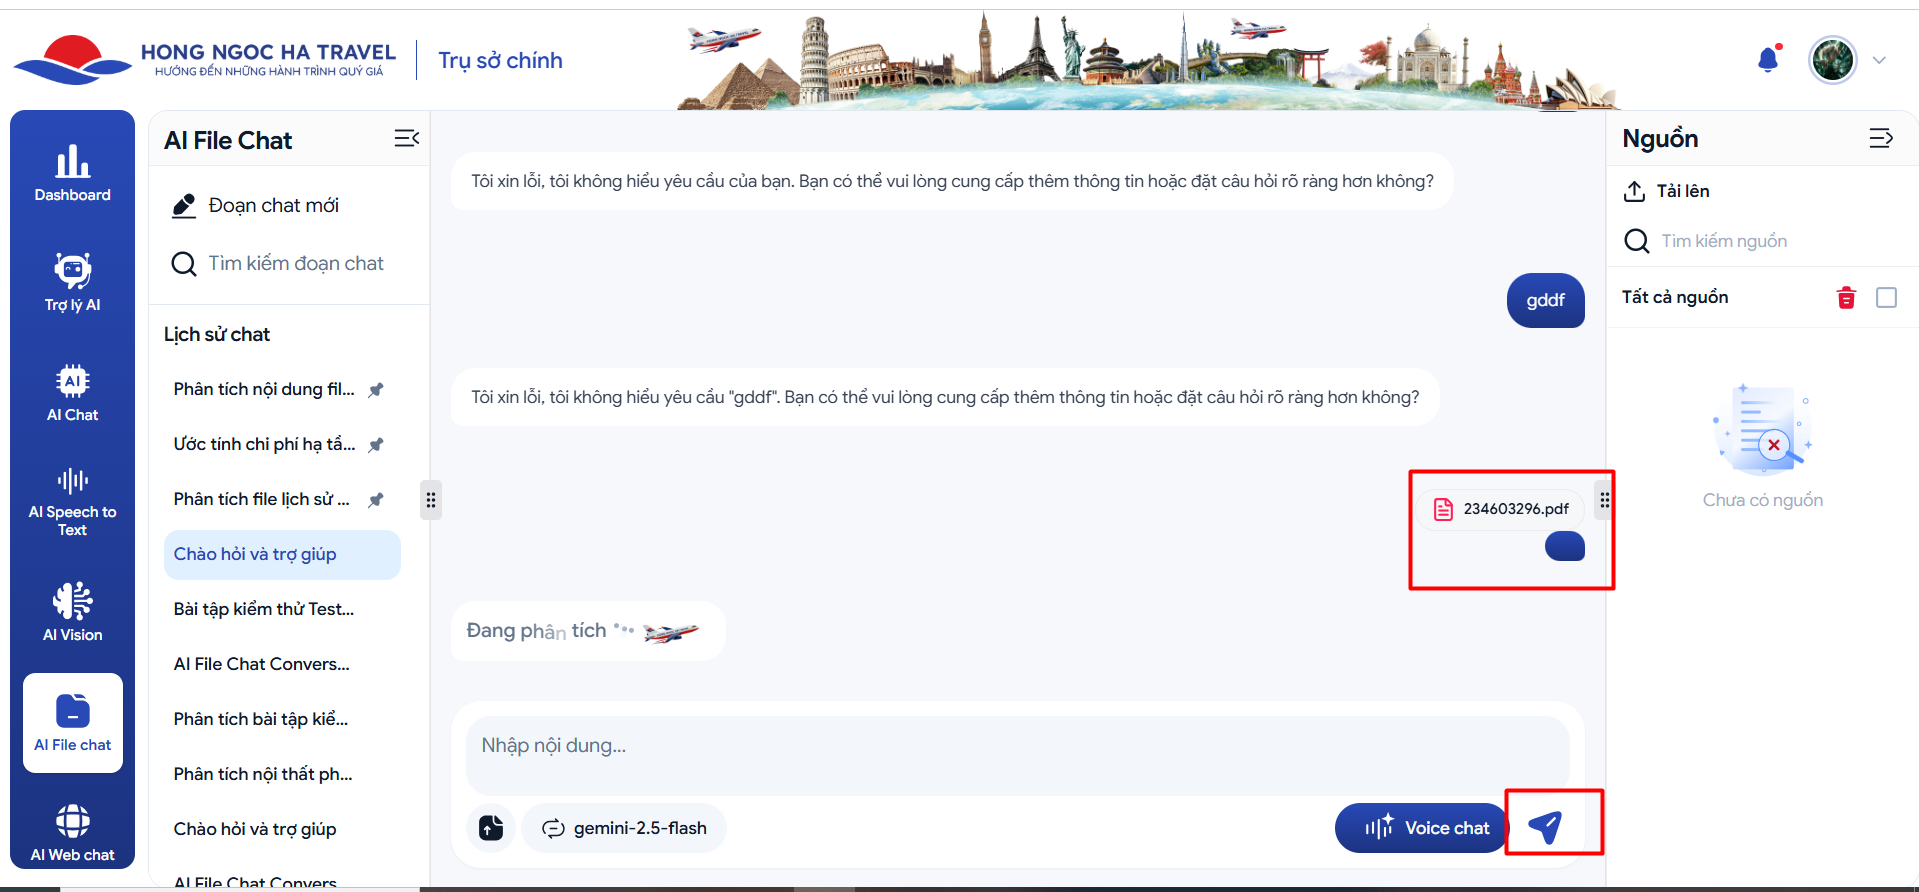Open Trợ lý AI assistant
Screen dimensions: 1919x892
[72, 283]
